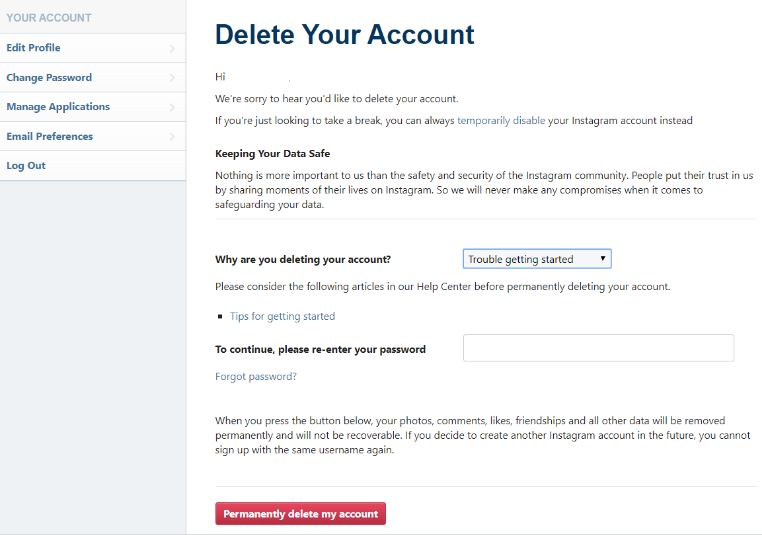This screenshot has width=762, height=535.
Task: Click Log Out in the sidebar
Action: (x=26, y=166)
